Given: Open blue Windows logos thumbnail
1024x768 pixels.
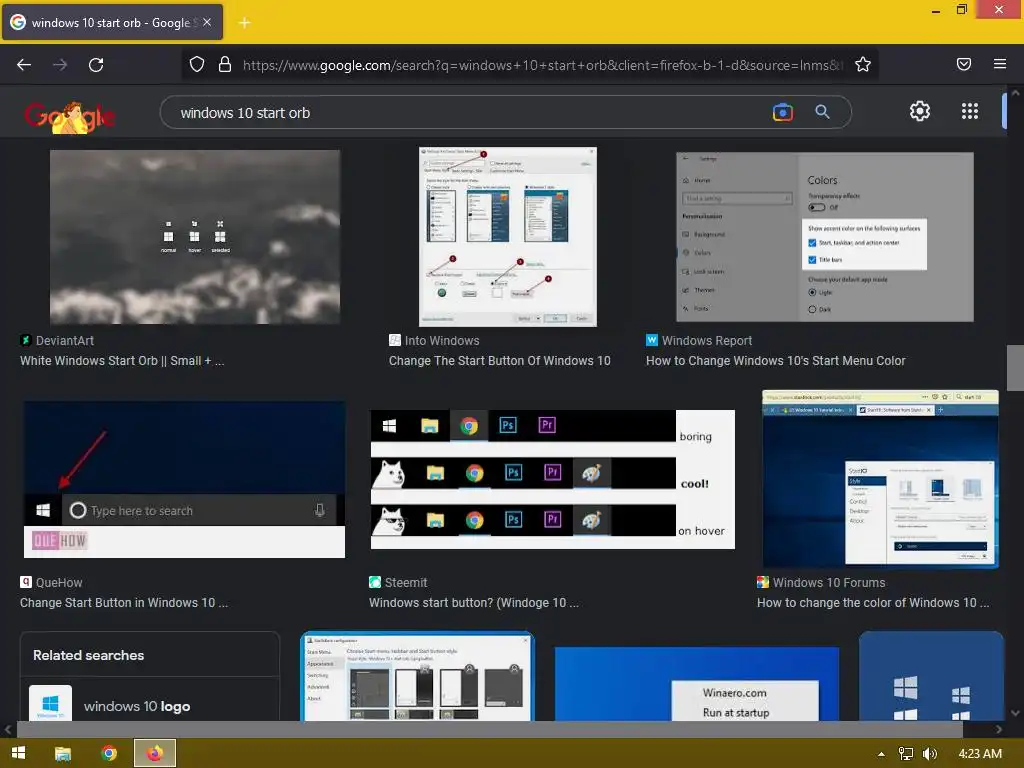Looking at the screenshot, I should click(931, 677).
